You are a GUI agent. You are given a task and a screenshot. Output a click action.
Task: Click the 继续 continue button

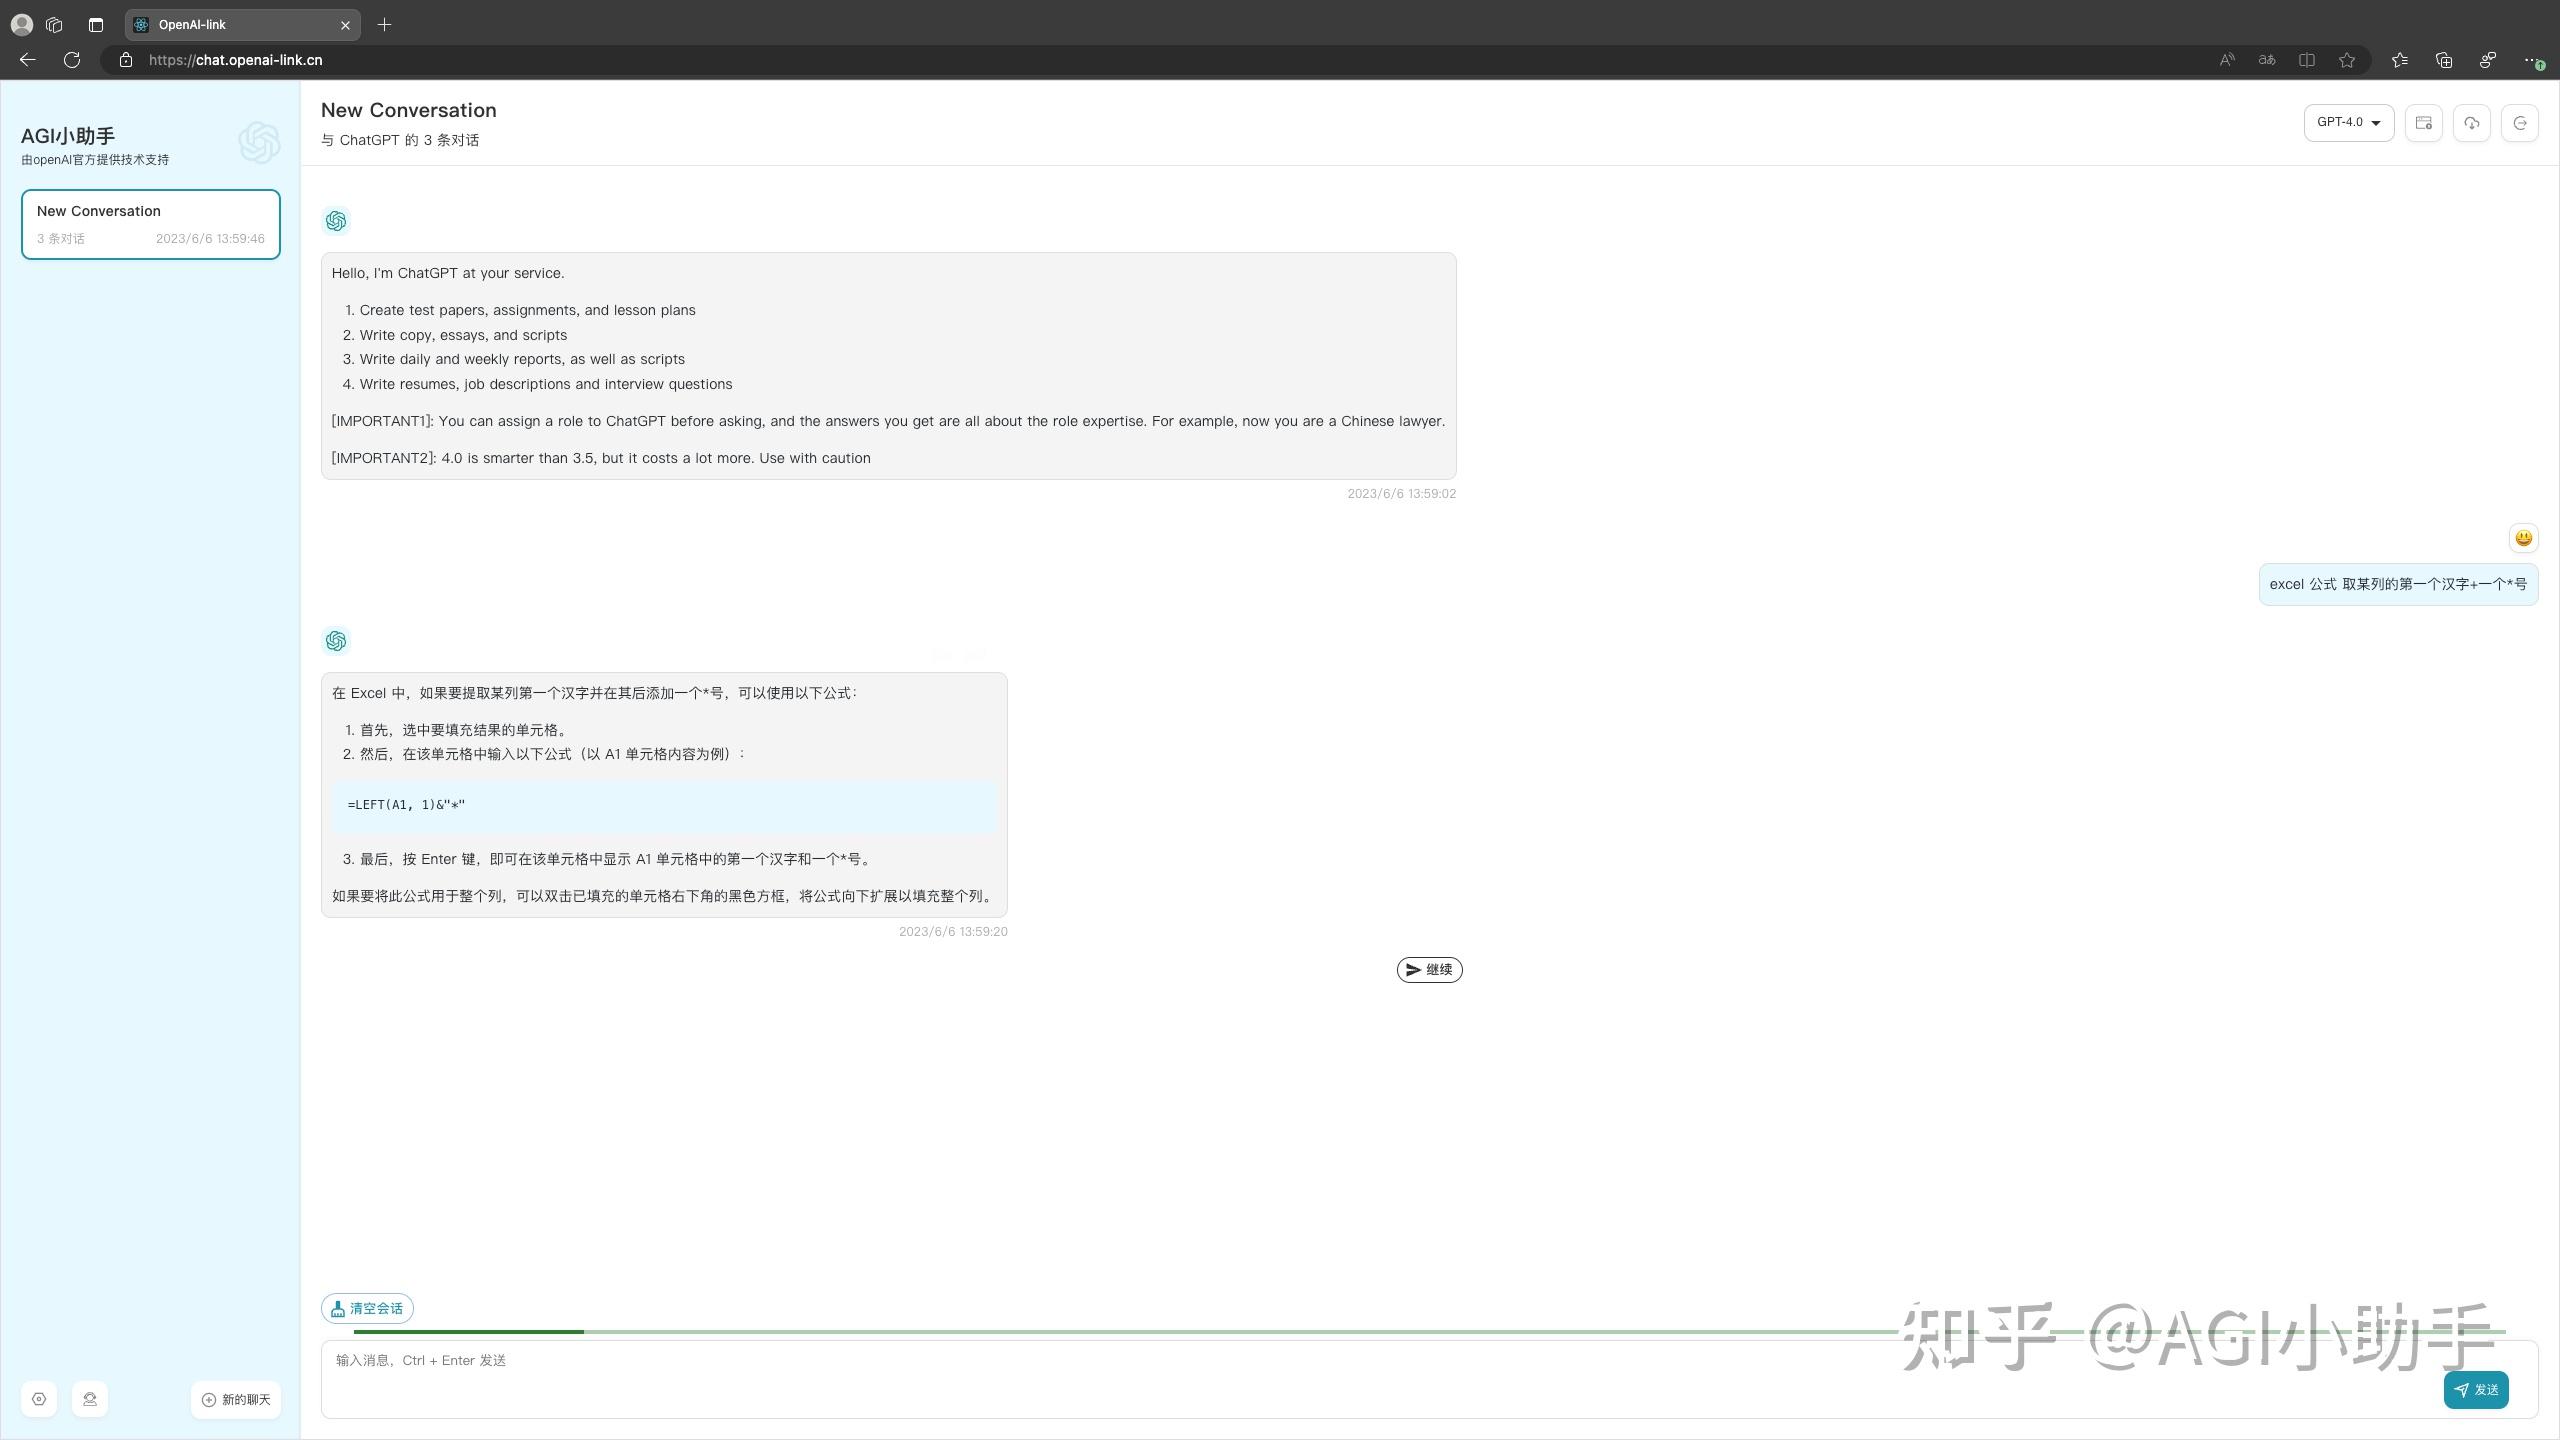(1429, 970)
